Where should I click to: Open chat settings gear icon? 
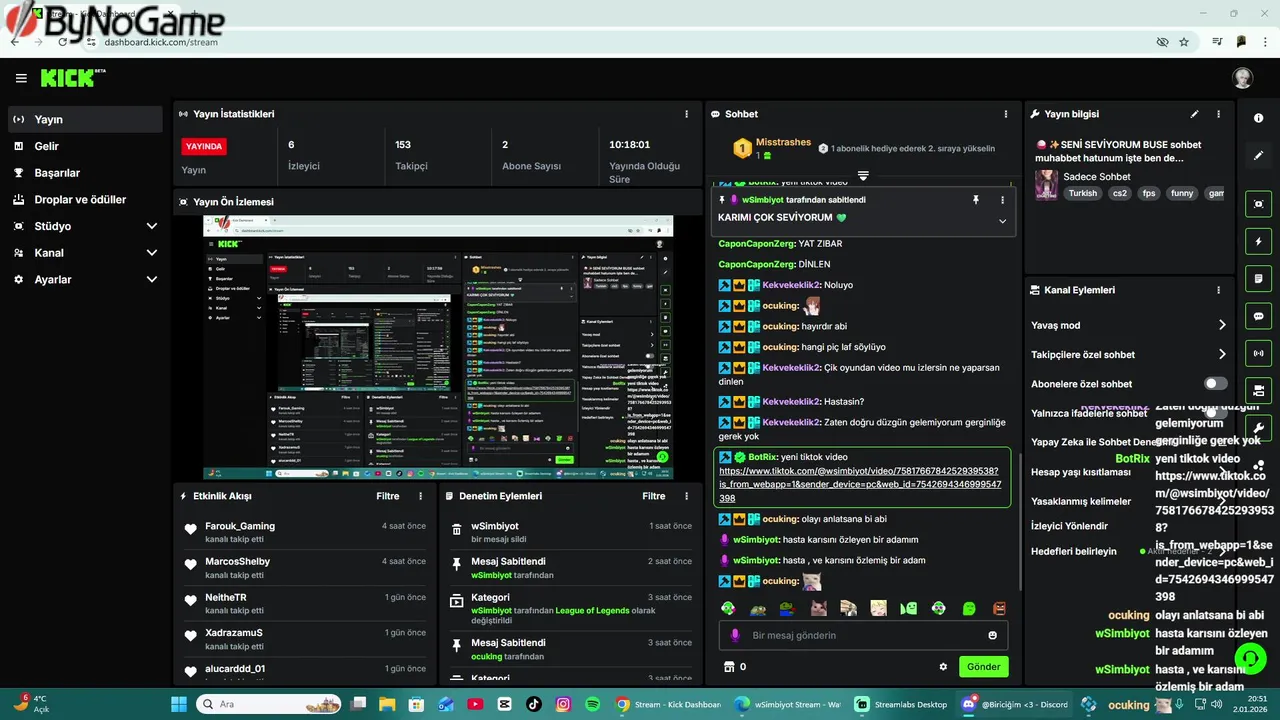click(942, 666)
